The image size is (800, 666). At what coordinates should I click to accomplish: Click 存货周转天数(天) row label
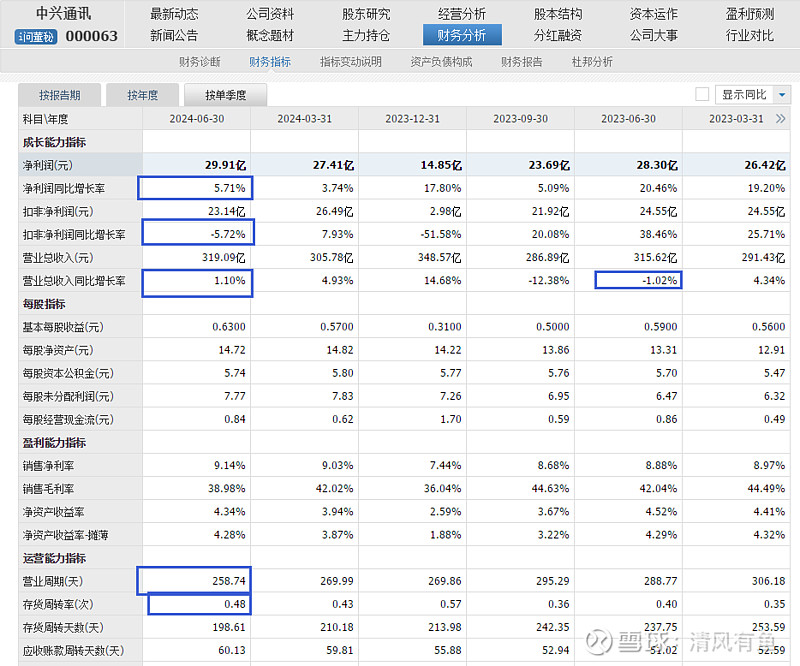click(63, 627)
